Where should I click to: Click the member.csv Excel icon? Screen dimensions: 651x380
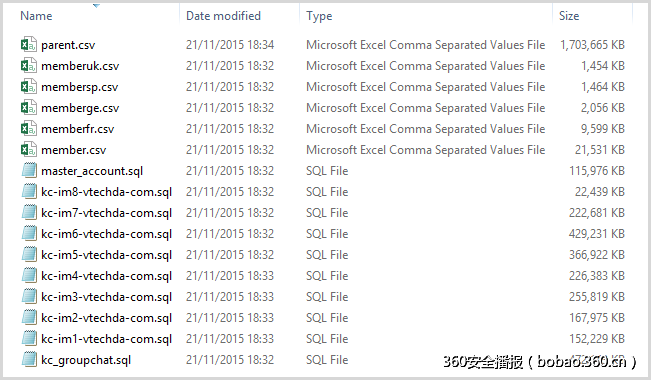coord(29,150)
